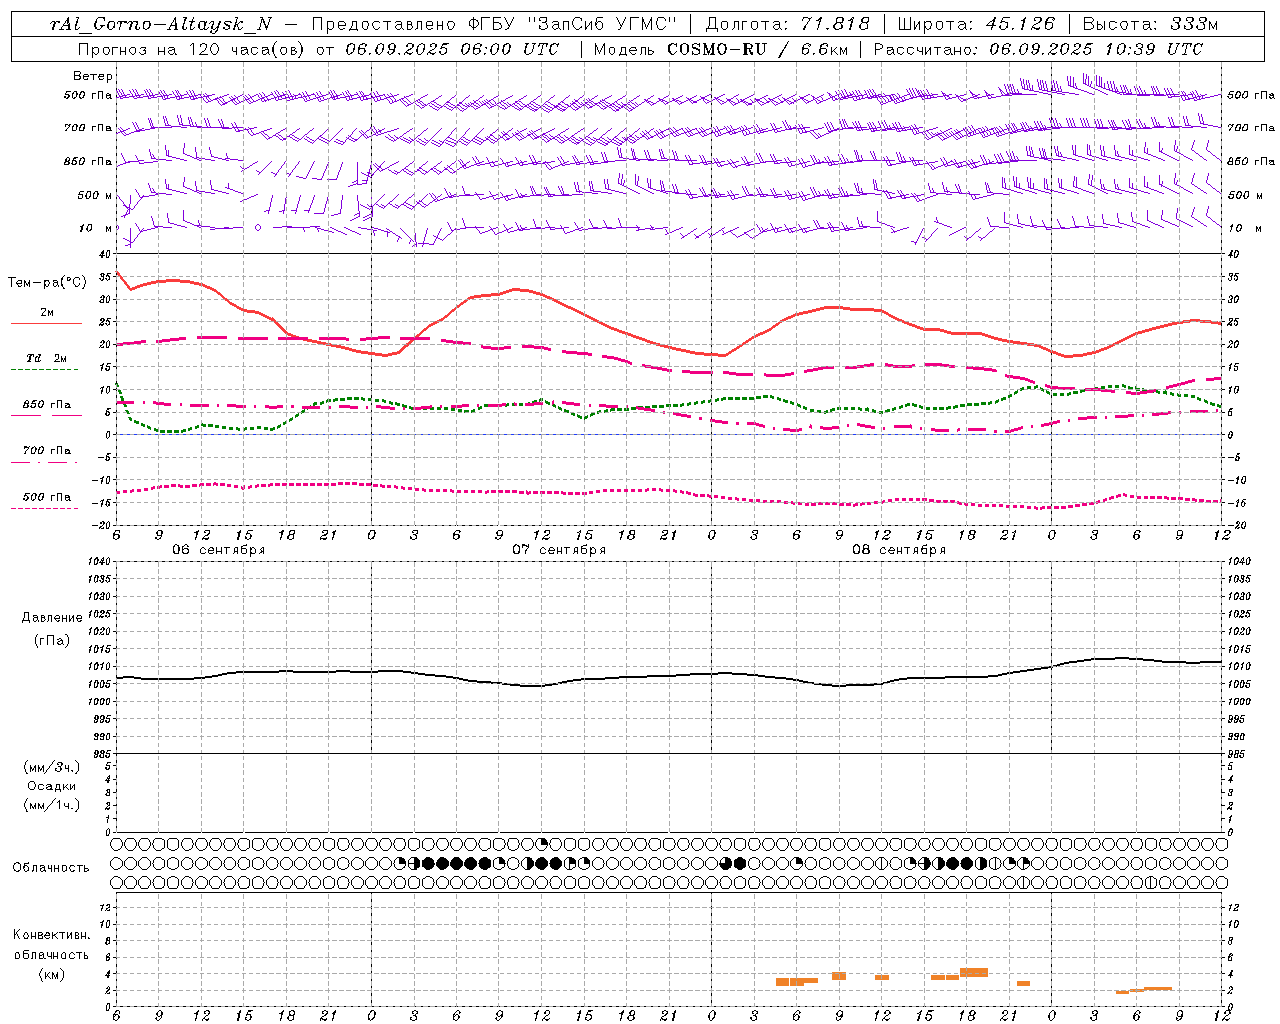
Task: Click the "Долгота: 71.818" header value
Action: coord(787,25)
